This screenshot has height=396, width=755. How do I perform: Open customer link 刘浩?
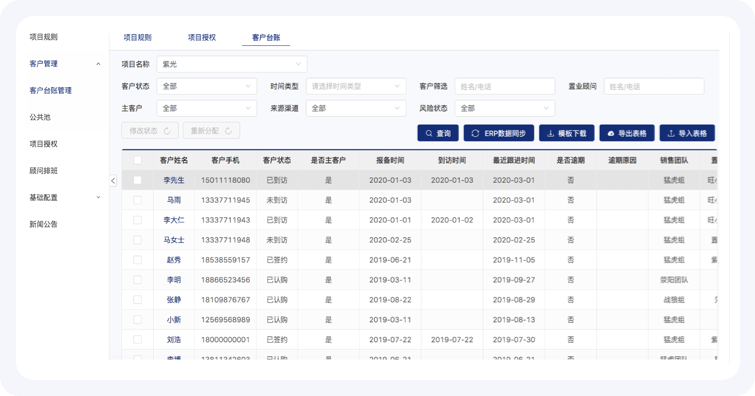(x=174, y=340)
